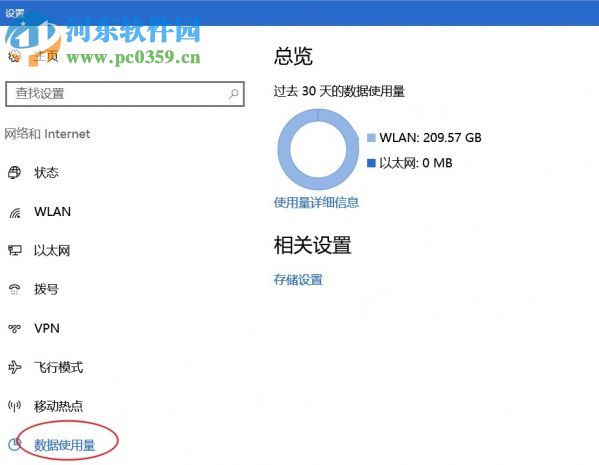Viewport: 599px width, 465px height.
Task: Select 飞行模式 from the sidebar
Action: point(58,367)
